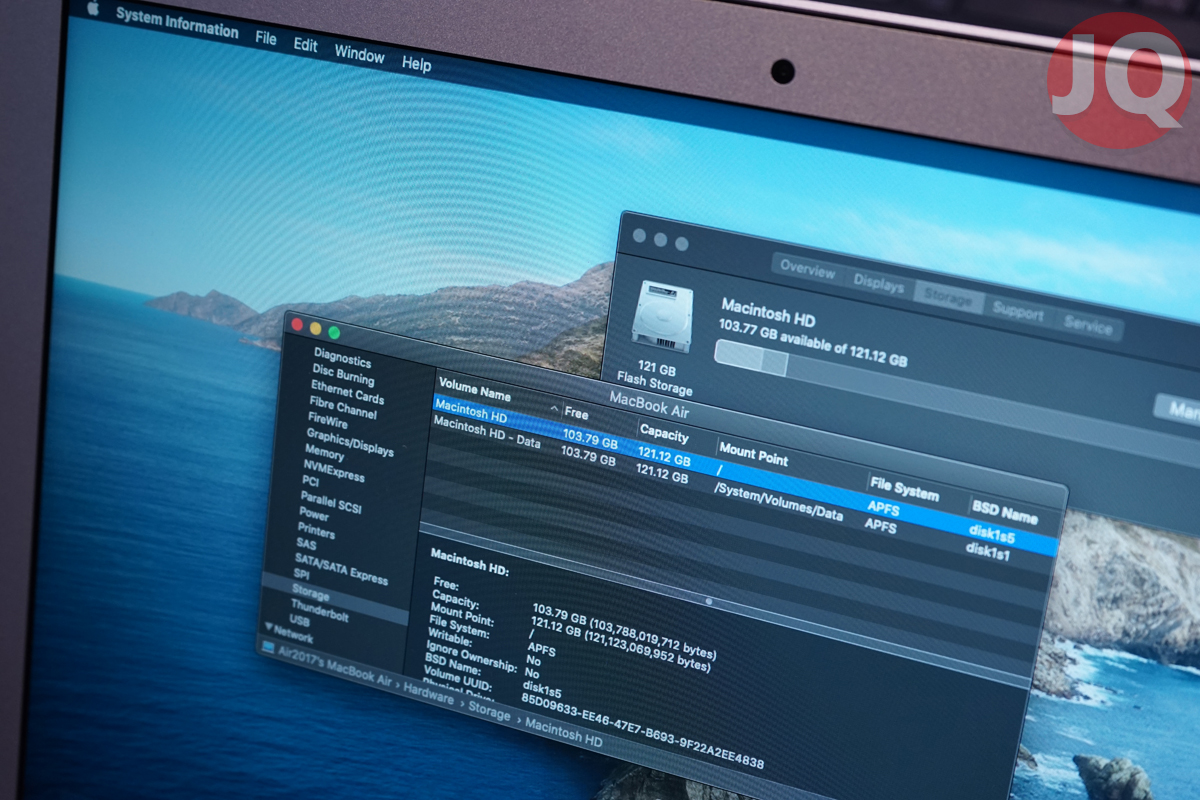This screenshot has width=1200, height=800.
Task: Select FireWire in the sidebar
Action: pyautogui.click(x=327, y=420)
